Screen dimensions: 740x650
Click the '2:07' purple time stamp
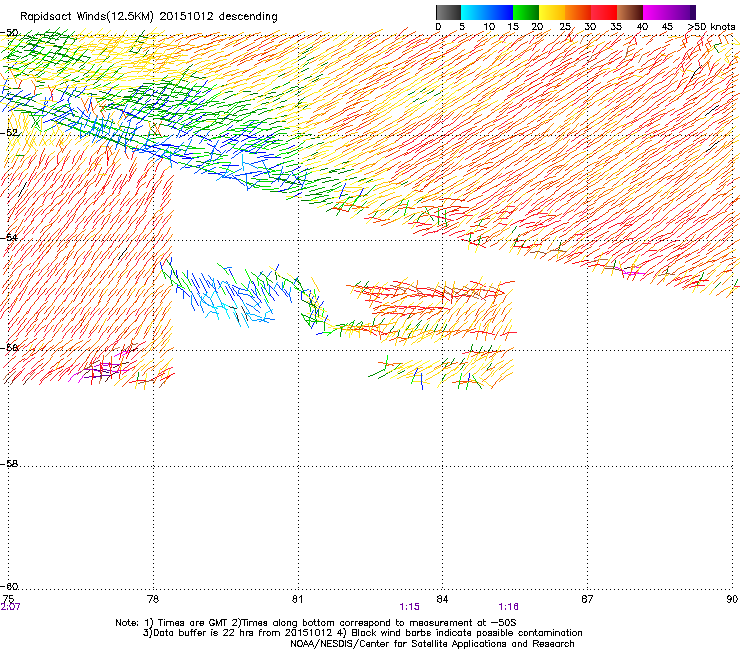[x=10, y=607]
